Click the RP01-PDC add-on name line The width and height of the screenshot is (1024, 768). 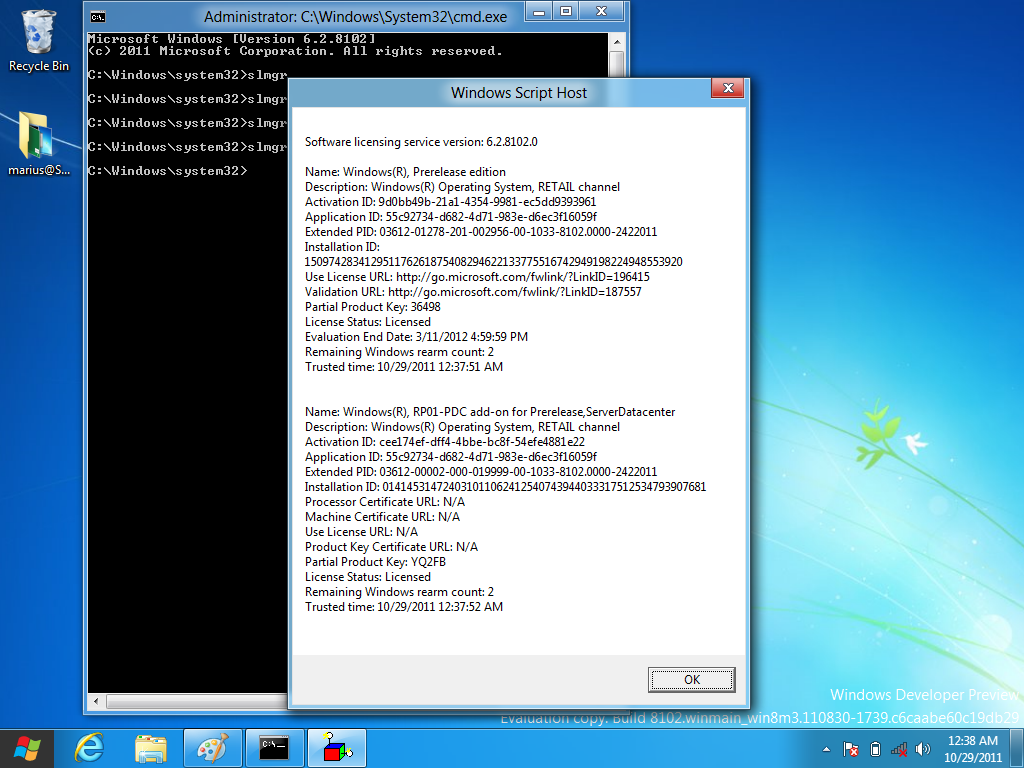(x=490, y=412)
